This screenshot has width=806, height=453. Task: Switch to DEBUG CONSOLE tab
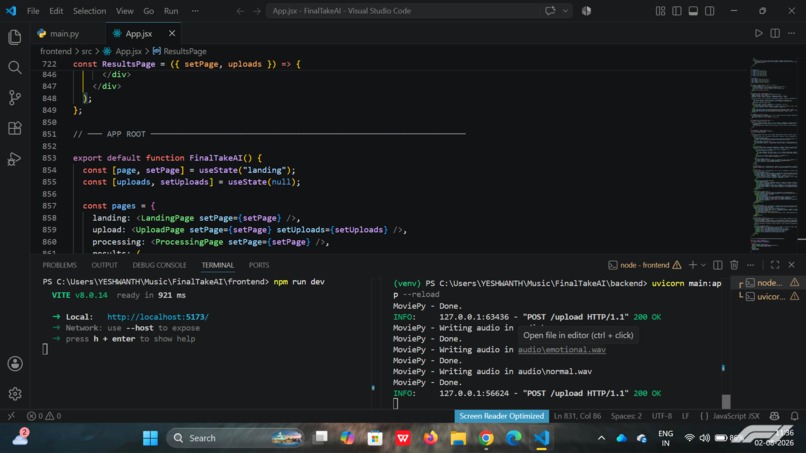pos(159,265)
